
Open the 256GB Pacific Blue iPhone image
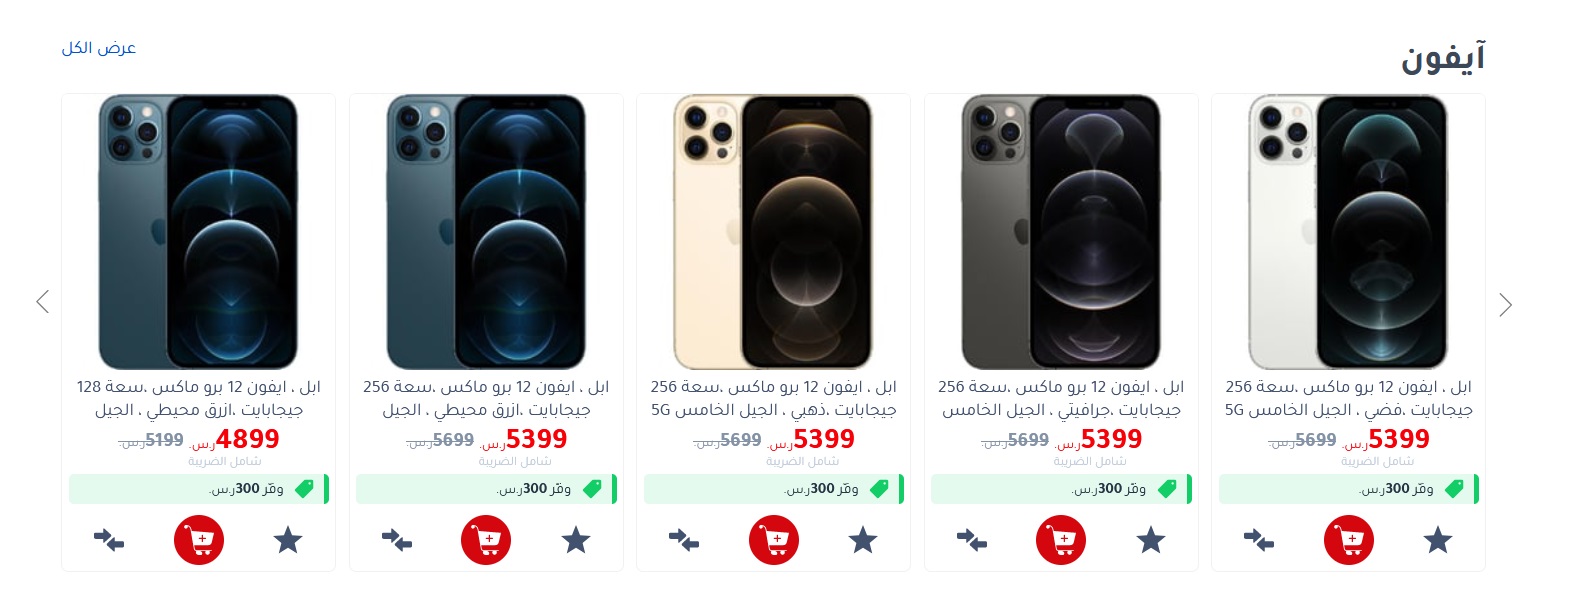[486, 232]
